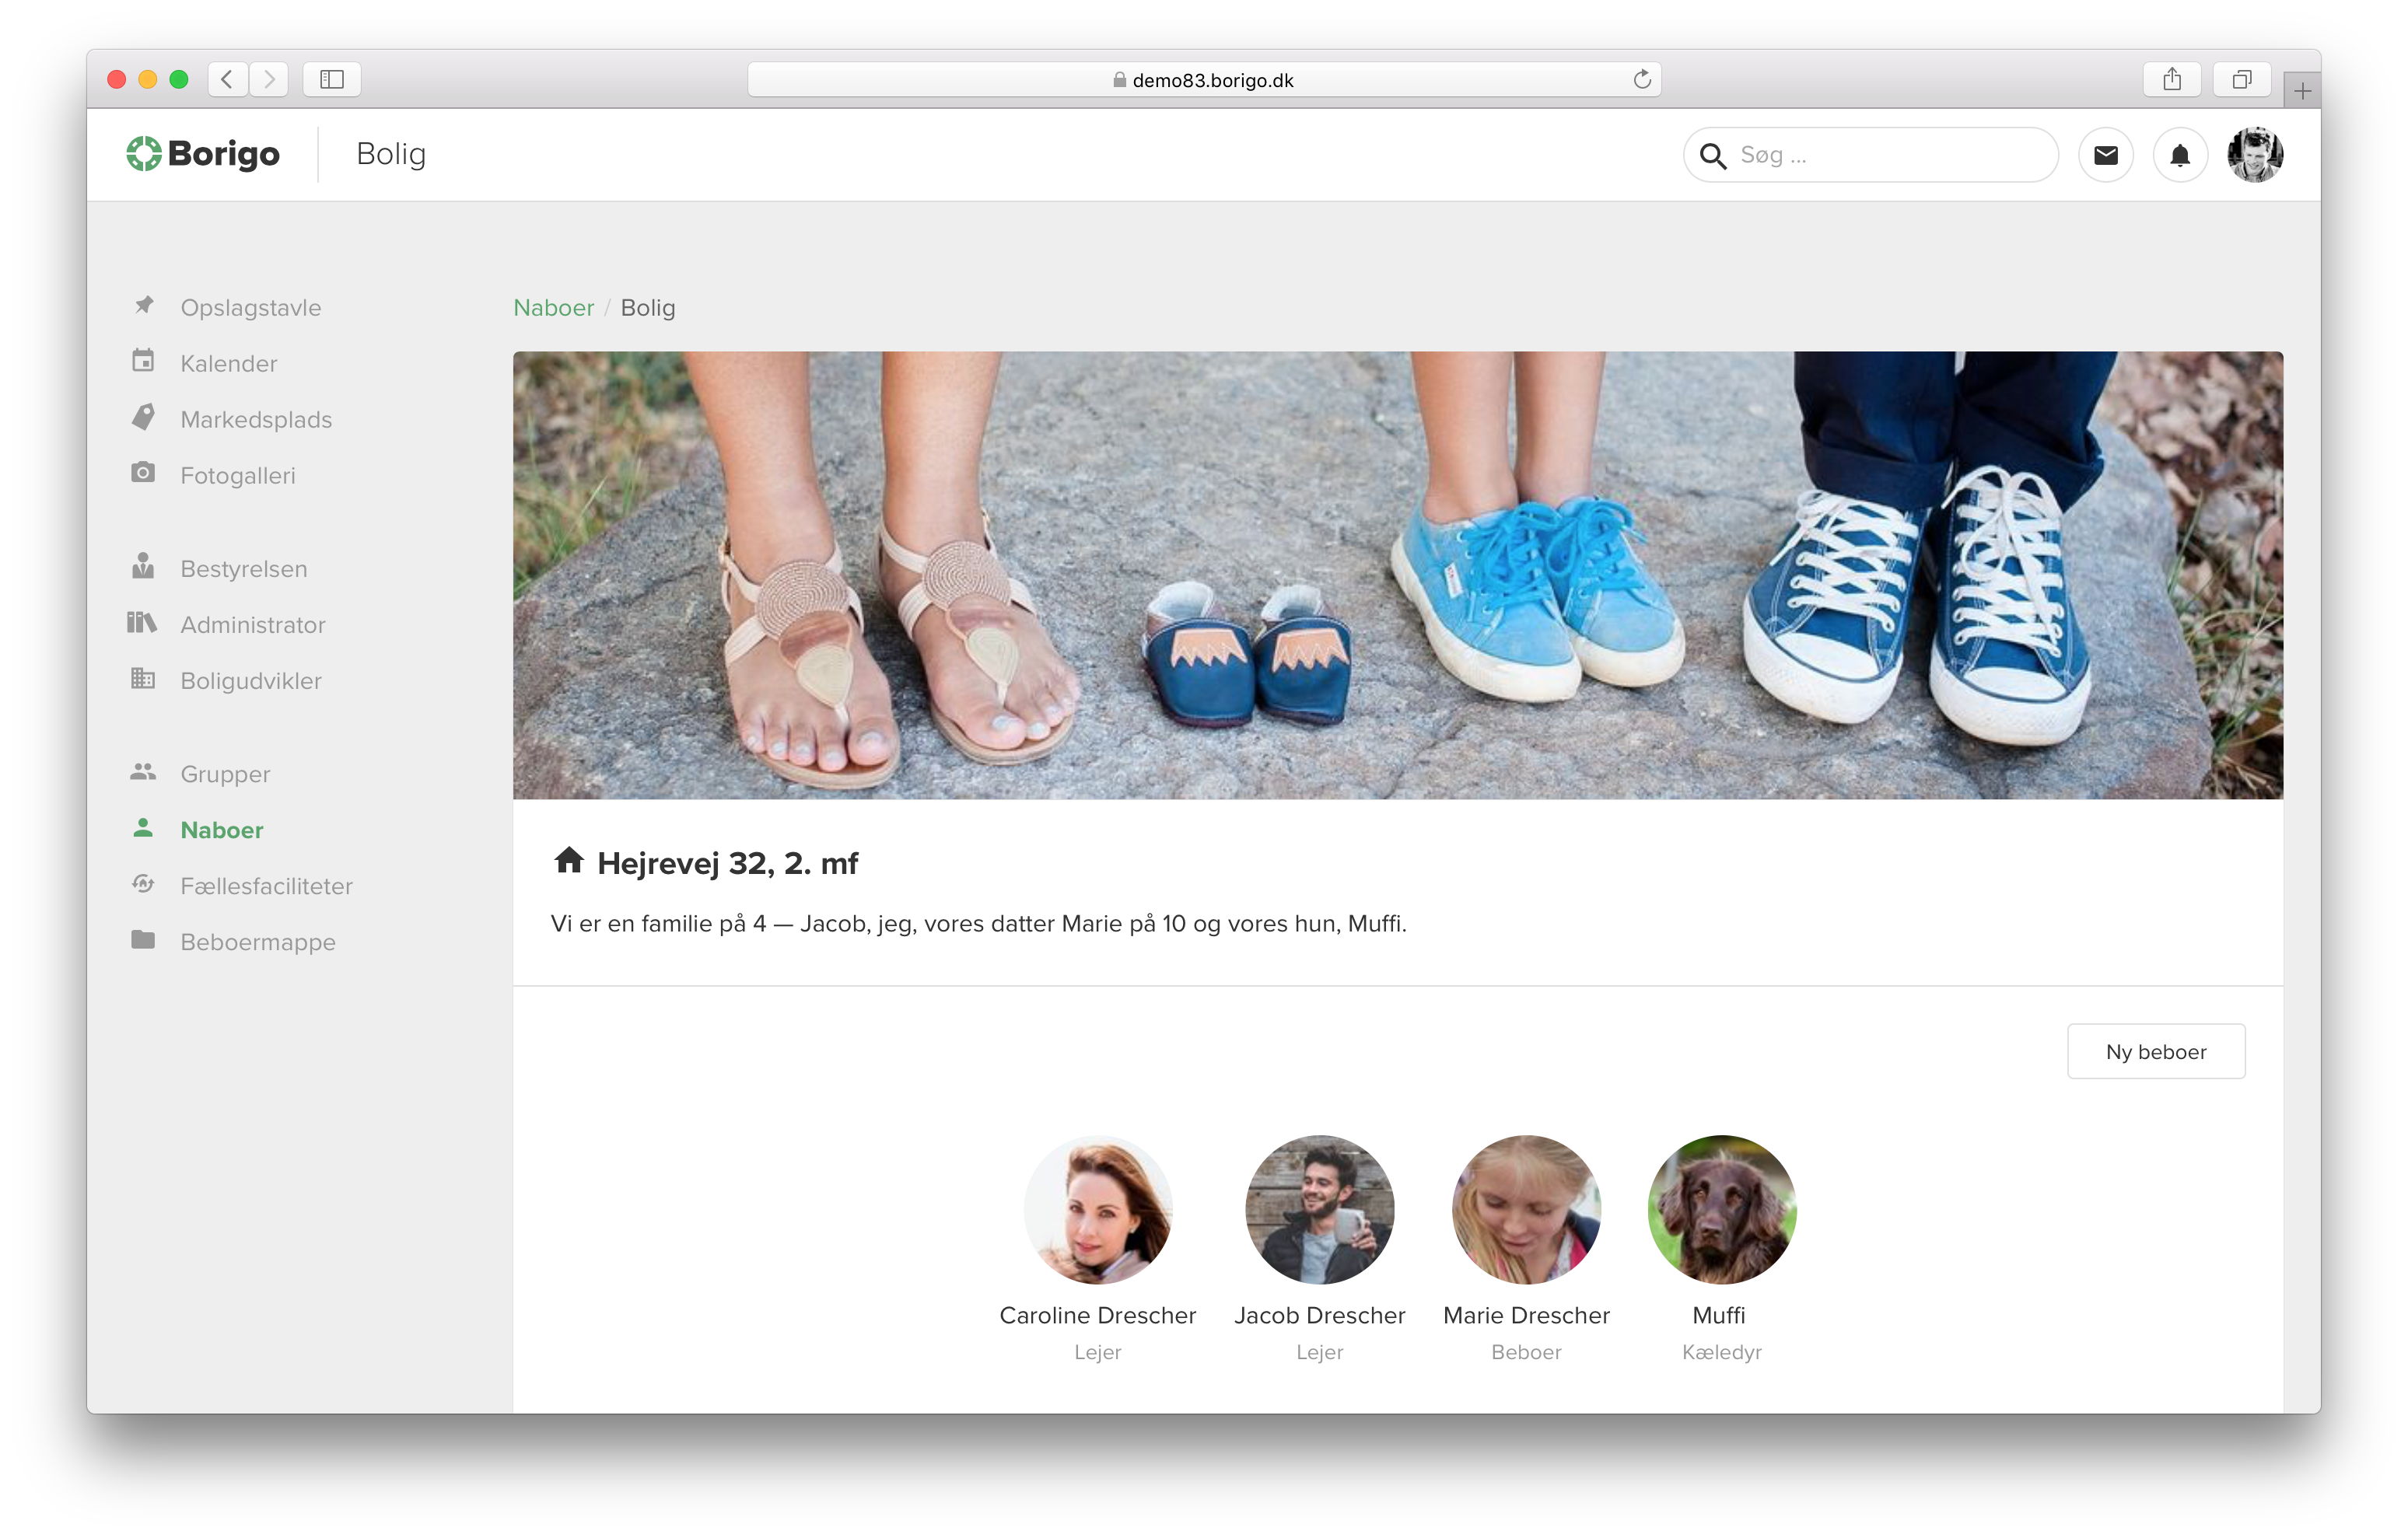Image resolution: width=2408 pixels, height=1538 pixels.
Task: Open Fotogalleri in the sidebar
Action: [238, 475]
